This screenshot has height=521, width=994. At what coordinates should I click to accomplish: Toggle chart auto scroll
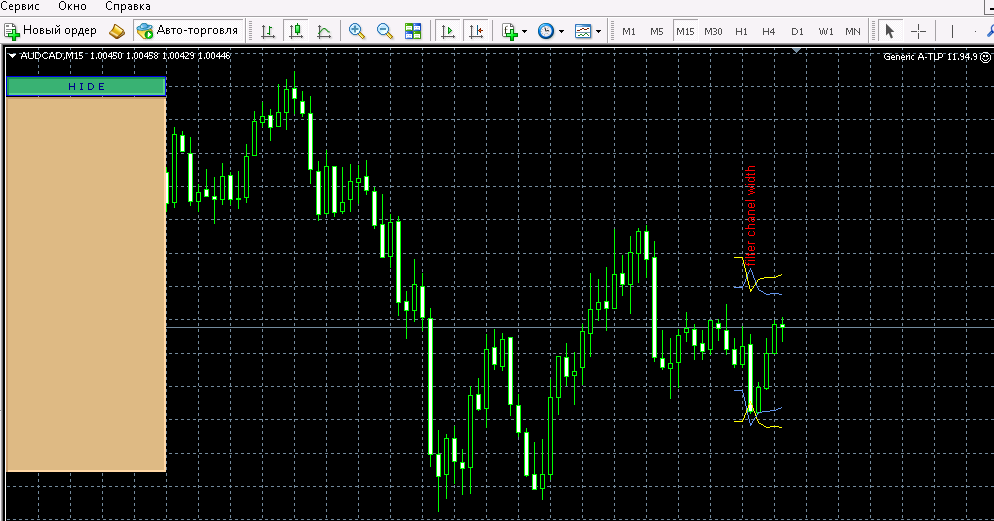(448, 30)
